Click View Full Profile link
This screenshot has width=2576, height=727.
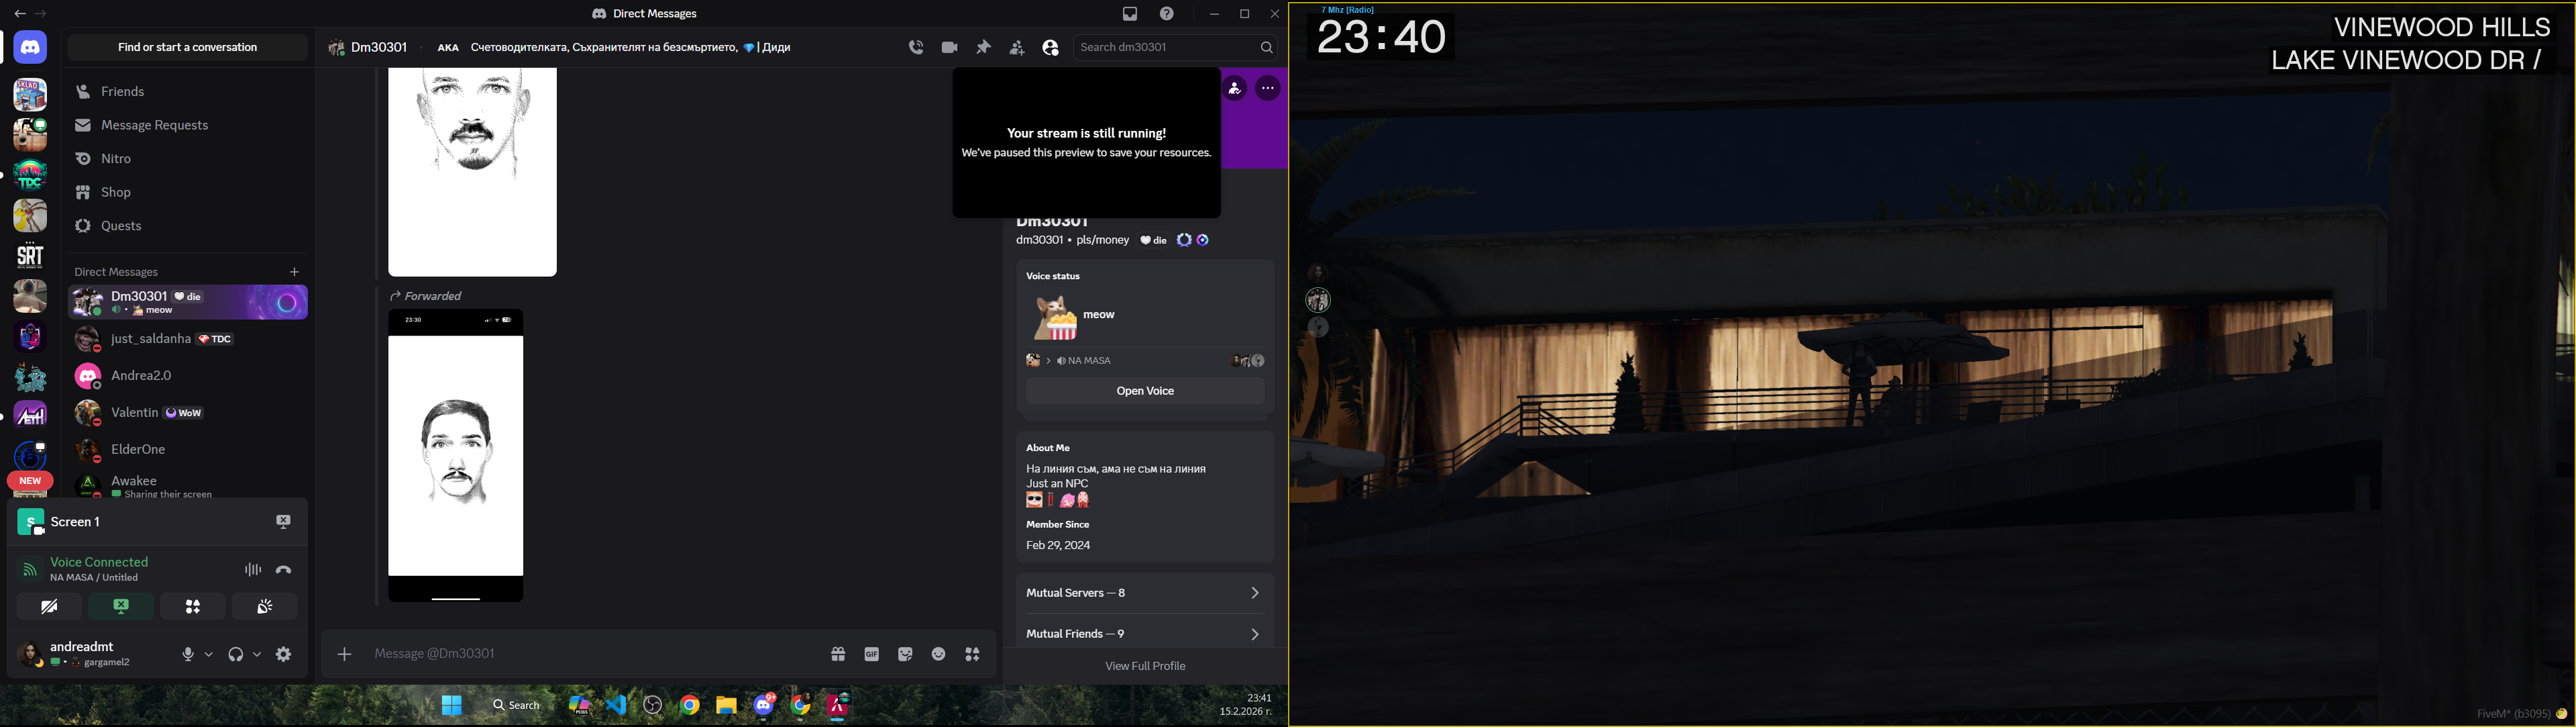(1144, 666)
